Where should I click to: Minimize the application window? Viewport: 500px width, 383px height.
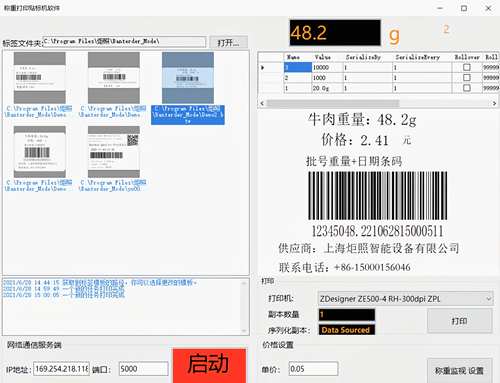pos(440,8)
